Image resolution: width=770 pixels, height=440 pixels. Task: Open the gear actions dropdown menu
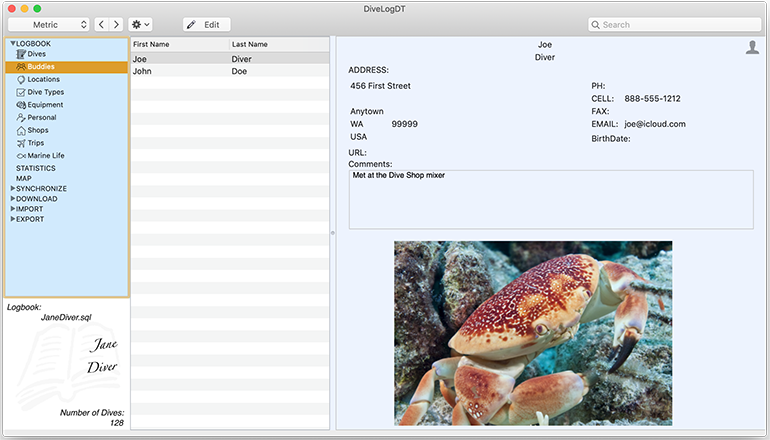tap(141, 24)
